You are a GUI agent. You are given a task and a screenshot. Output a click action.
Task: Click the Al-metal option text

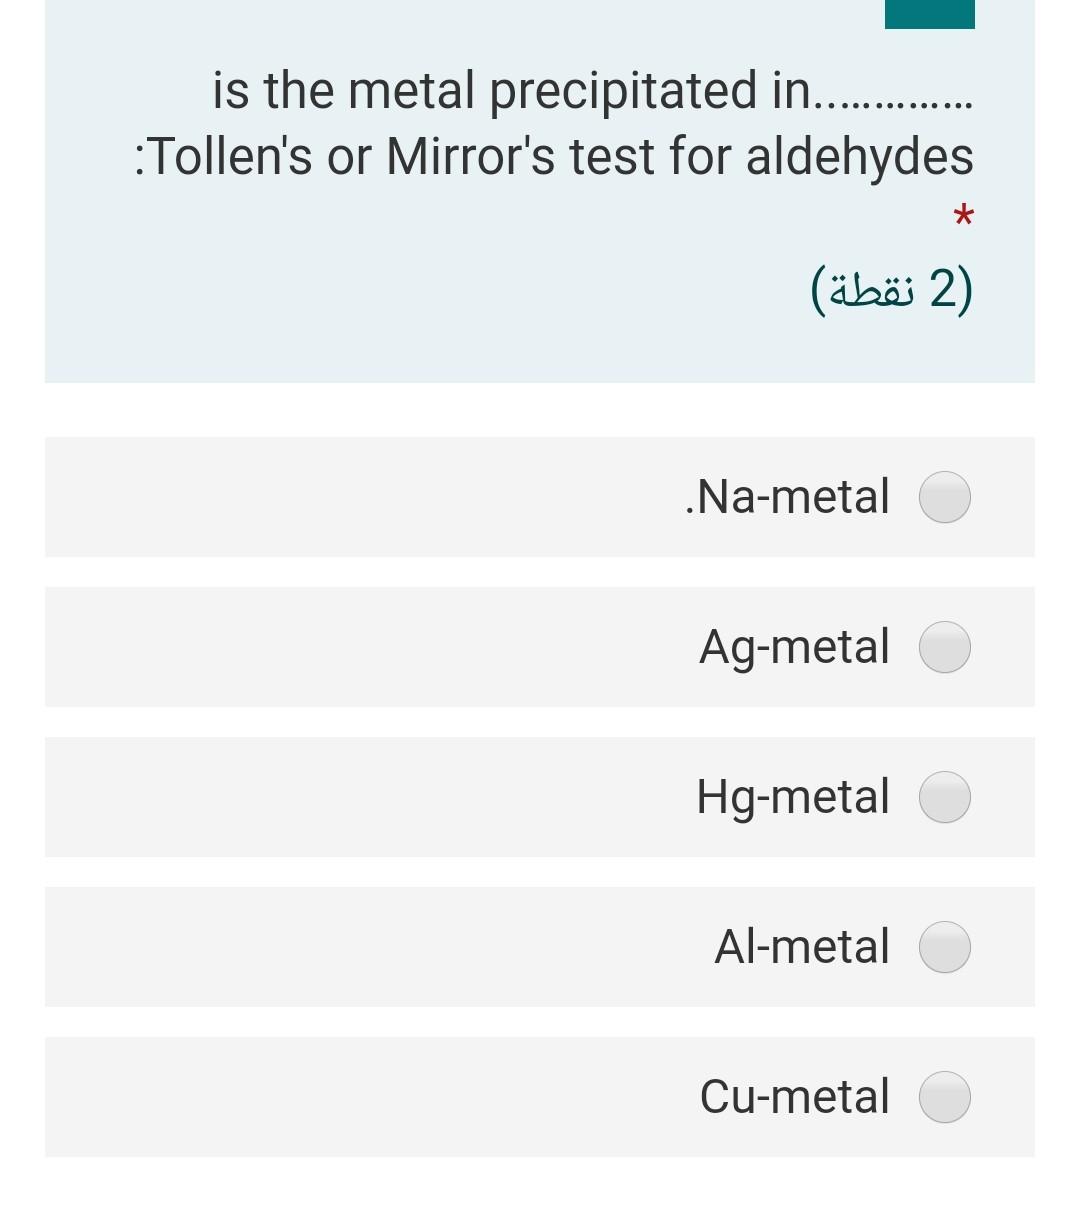[801, 947]
